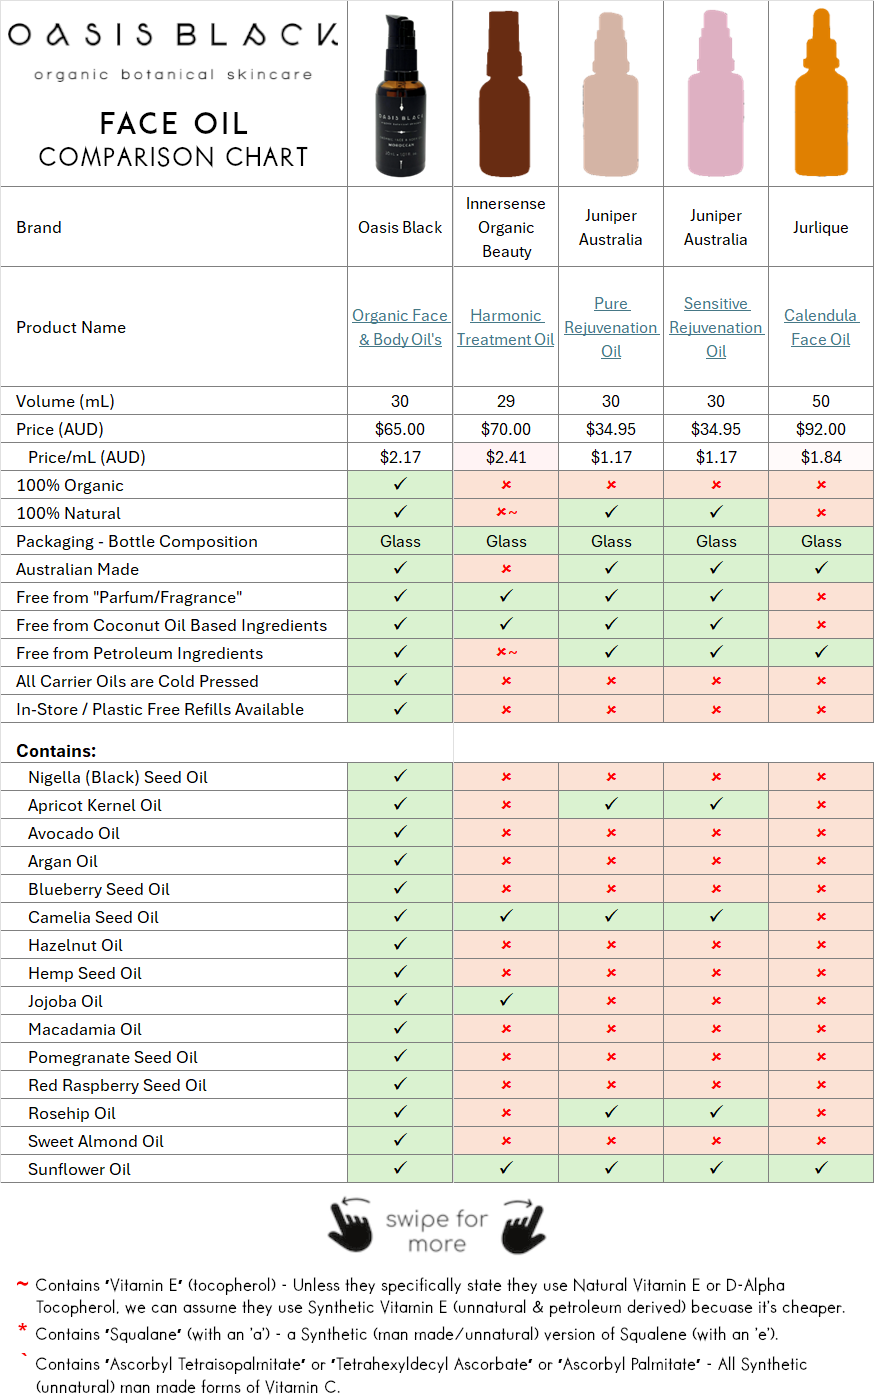Open the Calendula Face Oil link
This screenshot has width=874, height=1400.
tap(820, 327)
